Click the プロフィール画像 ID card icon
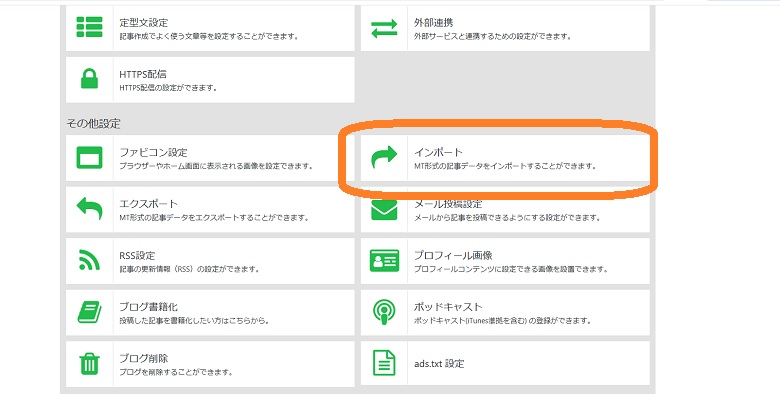This screenshot has width=780, height=394. (x=384, y=261)
